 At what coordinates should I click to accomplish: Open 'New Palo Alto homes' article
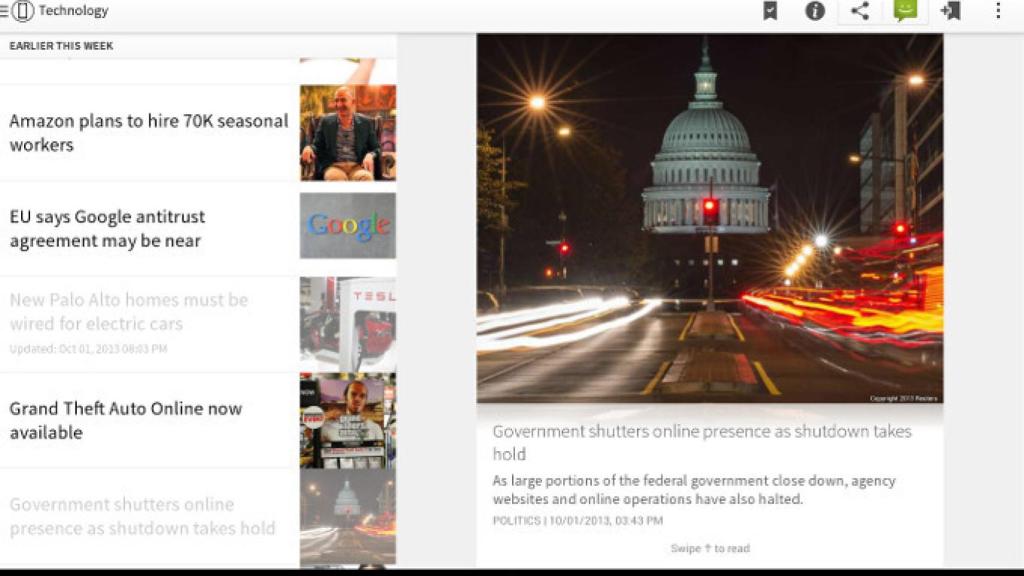pos(129,312)
